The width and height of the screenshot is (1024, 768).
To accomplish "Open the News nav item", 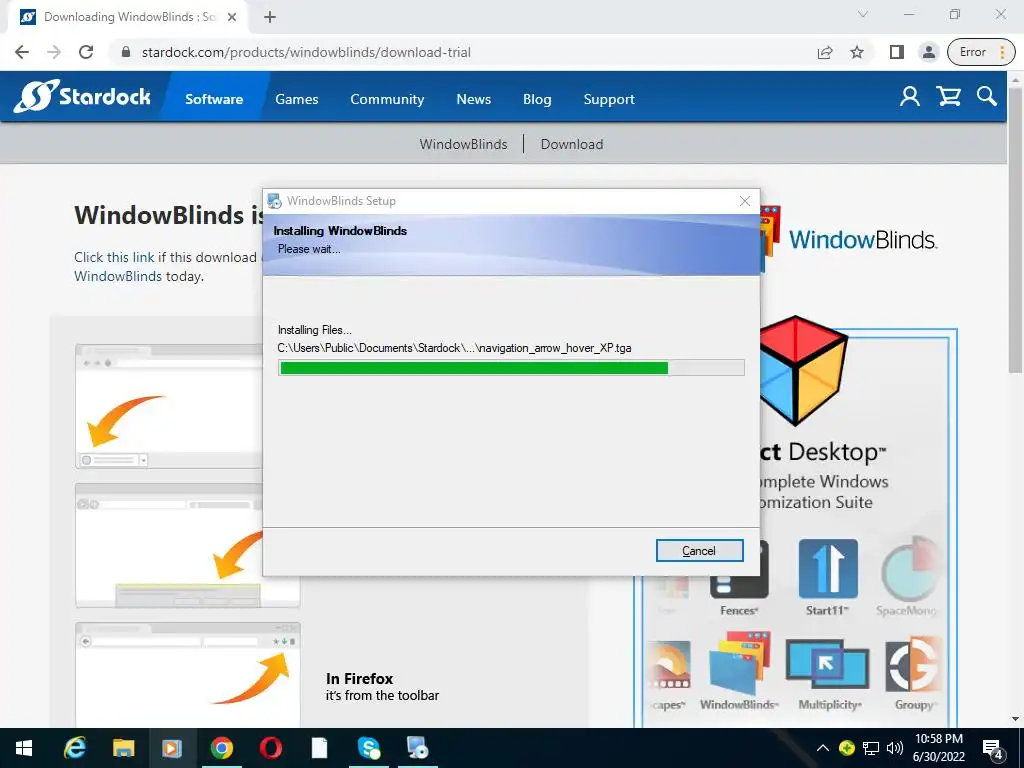I will click(x=473, y=99).
